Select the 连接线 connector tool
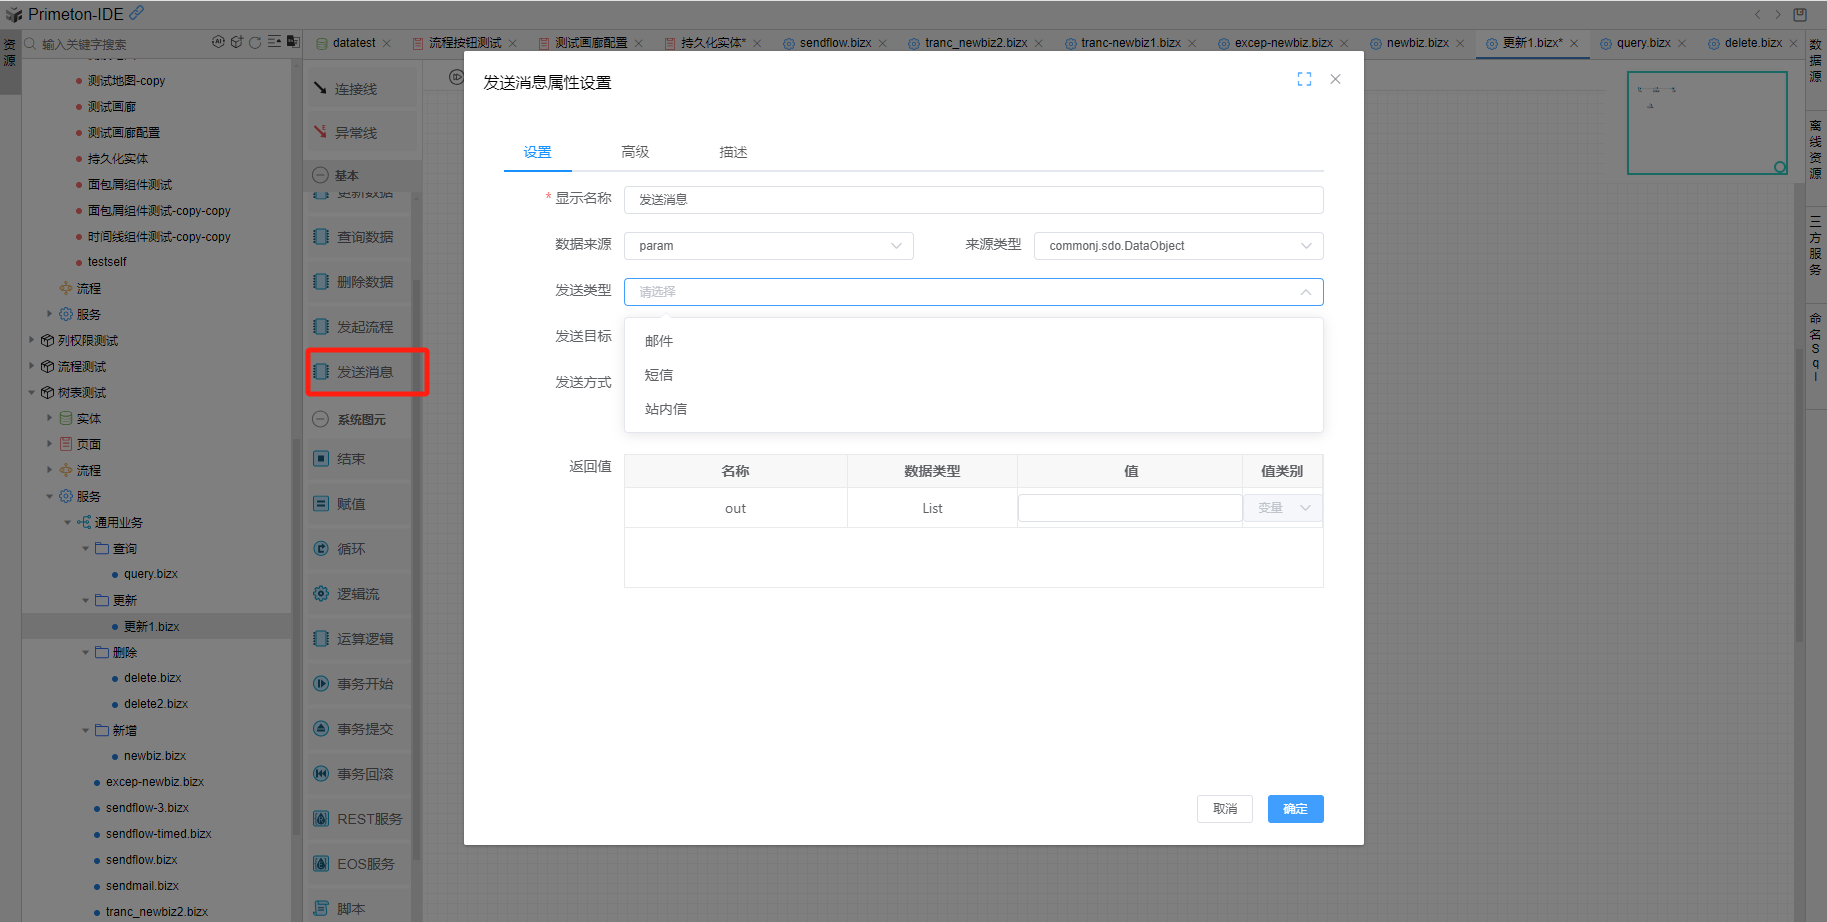Screen dimensions: 1827x922 point(355,89)
